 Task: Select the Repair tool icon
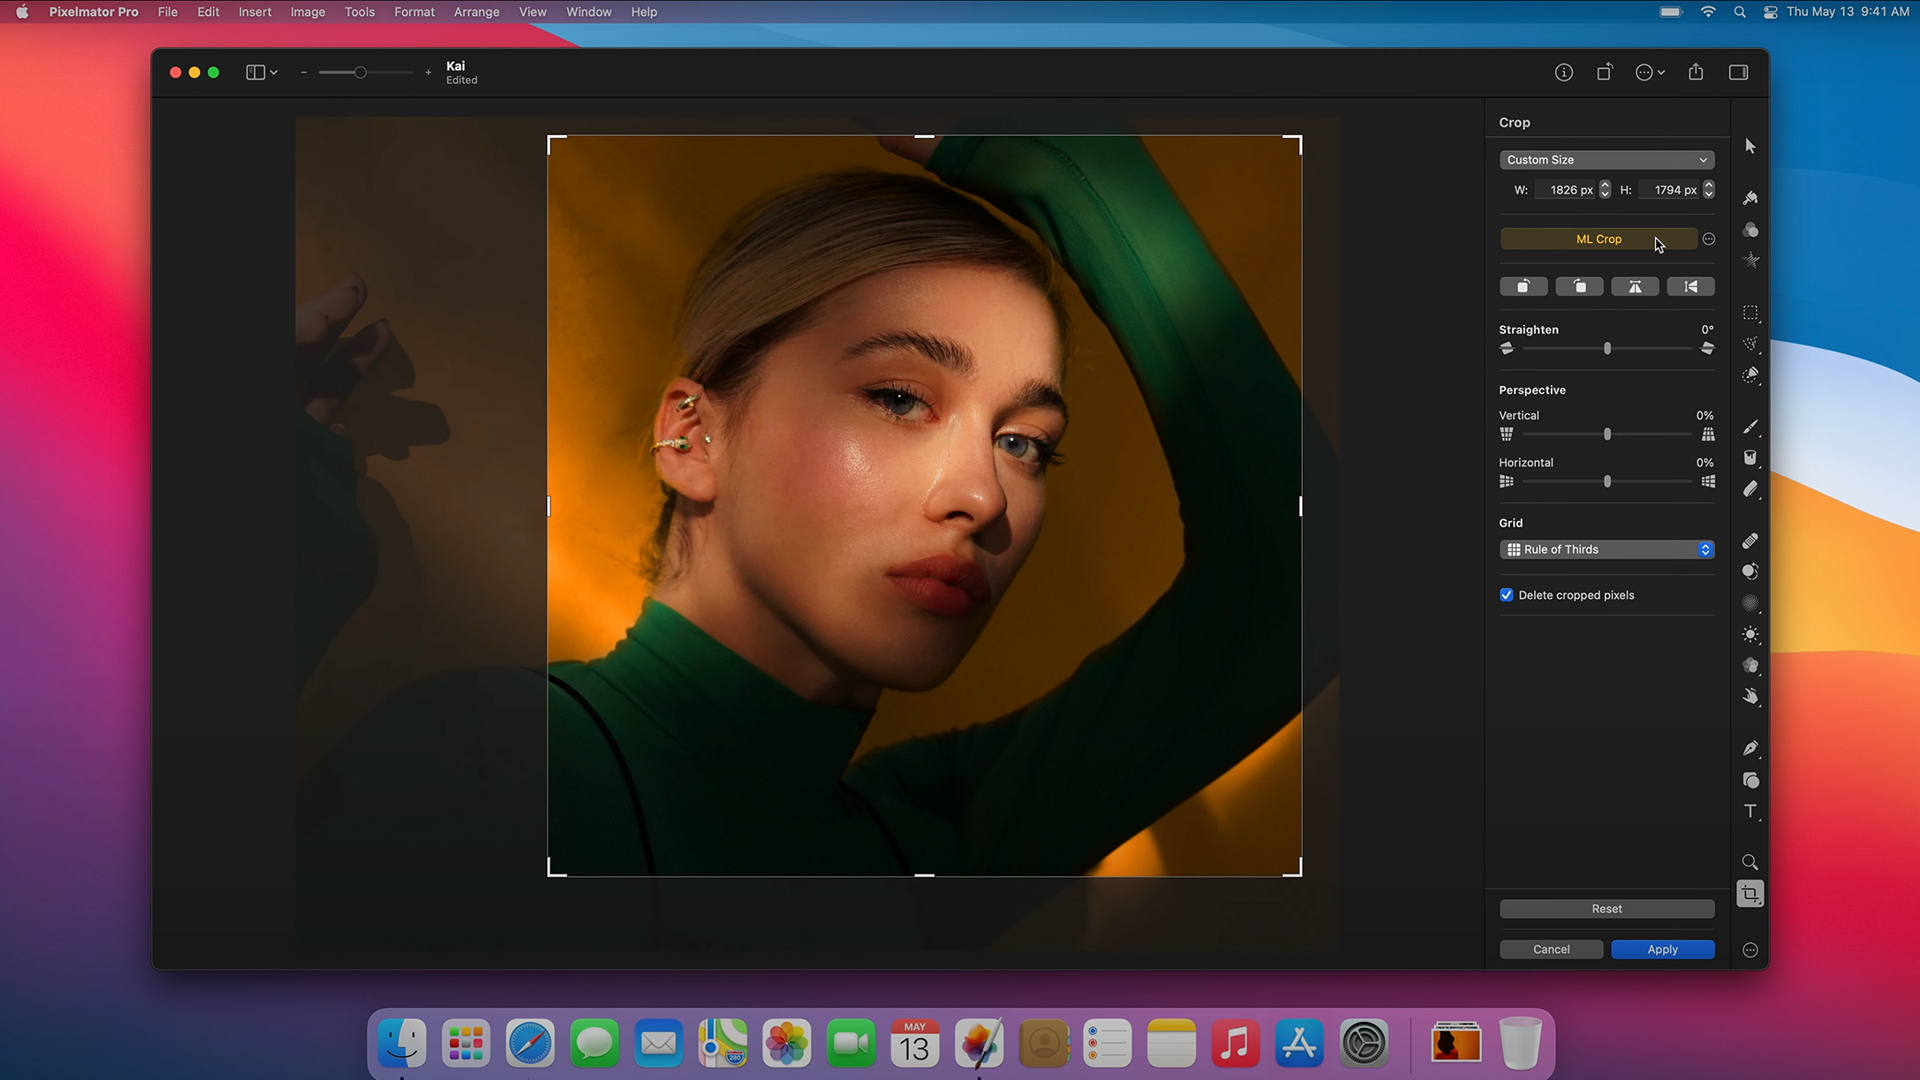pos(1751,539)
